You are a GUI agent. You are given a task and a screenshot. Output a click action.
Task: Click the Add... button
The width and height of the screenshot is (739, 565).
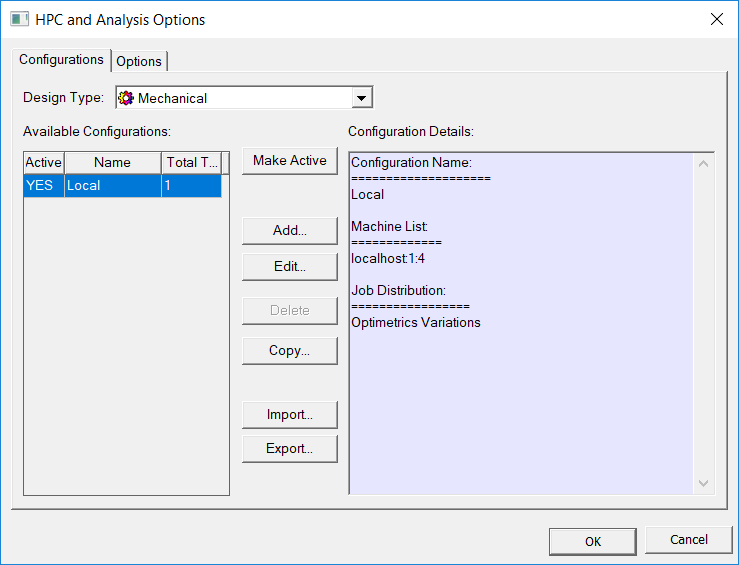tap(289, 230)
